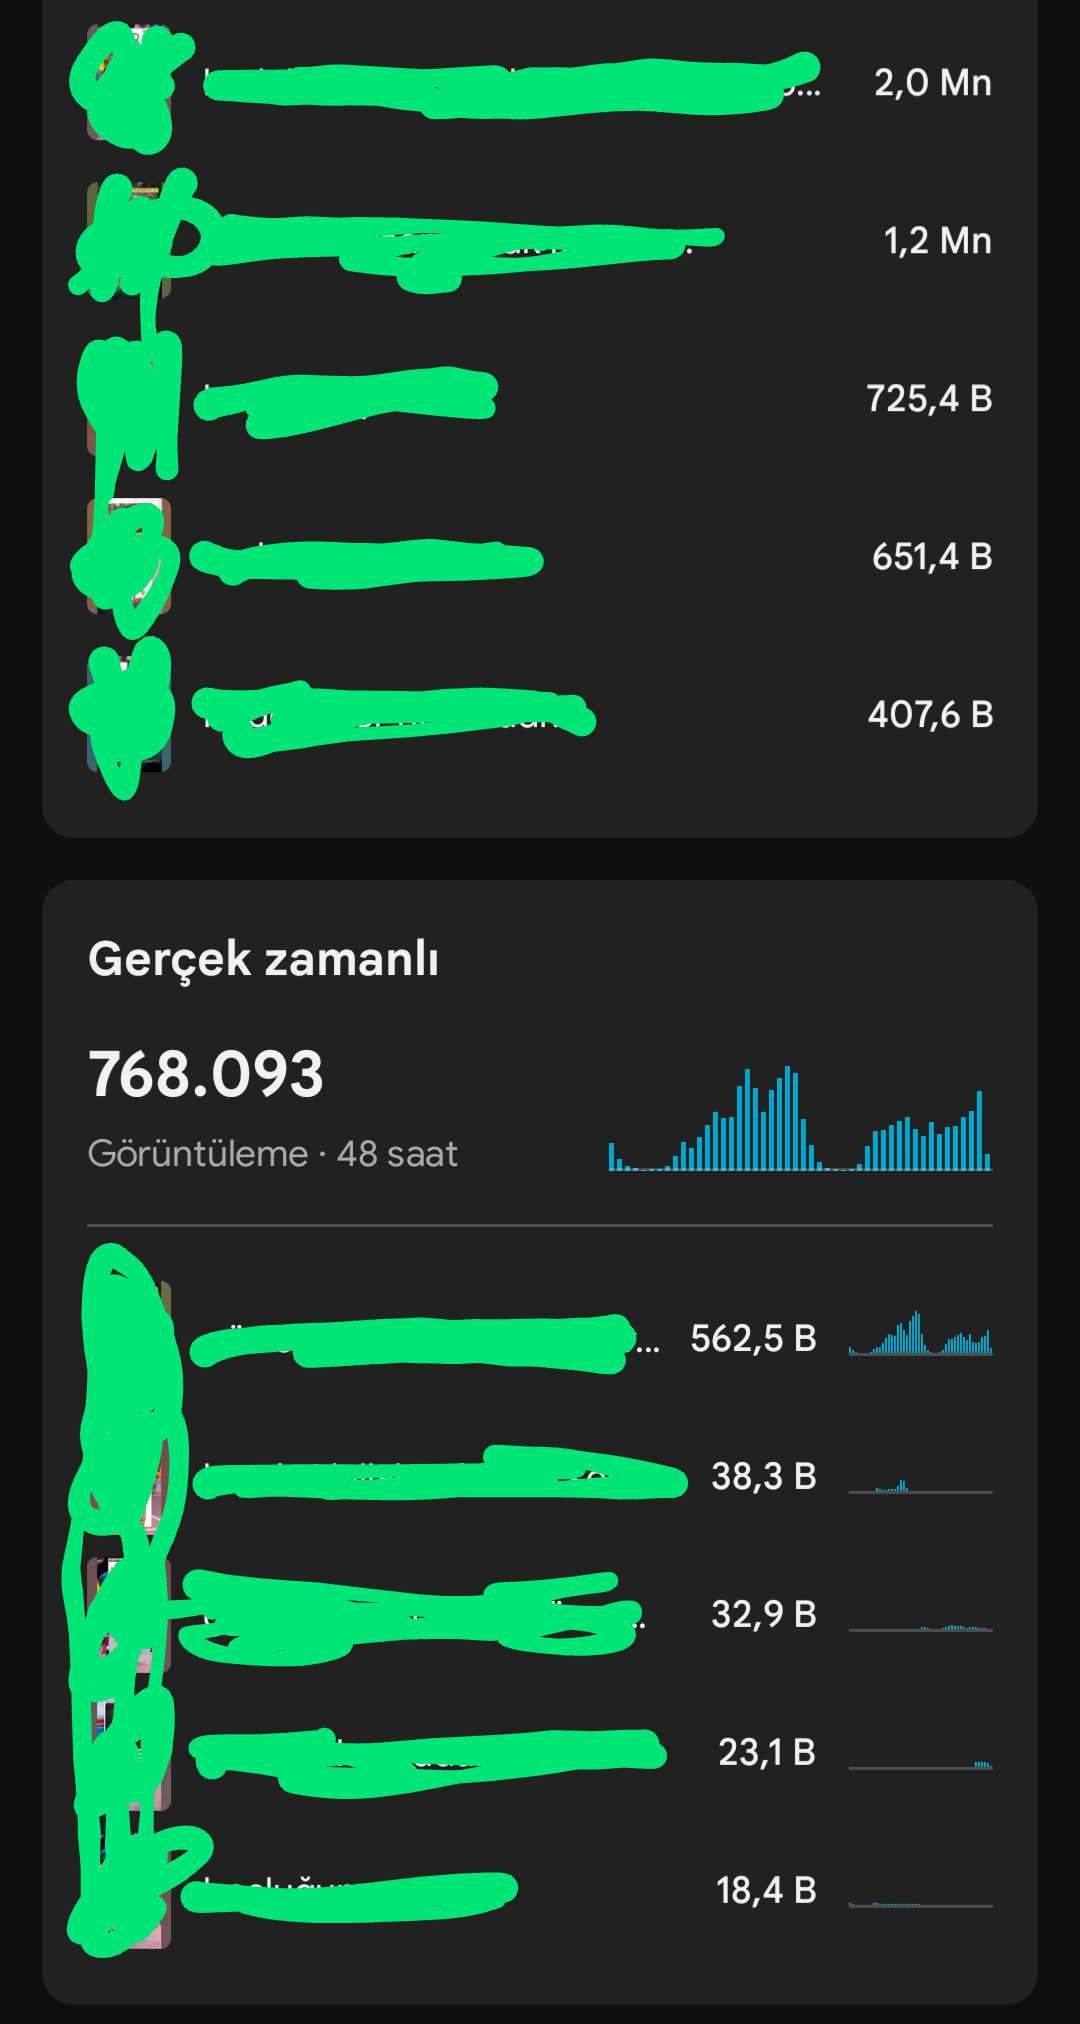The height and width of the screenshot is (2024, 1080).
Task: Tap the Gerçek zamanlı card heading
Action: click(264, 959)
